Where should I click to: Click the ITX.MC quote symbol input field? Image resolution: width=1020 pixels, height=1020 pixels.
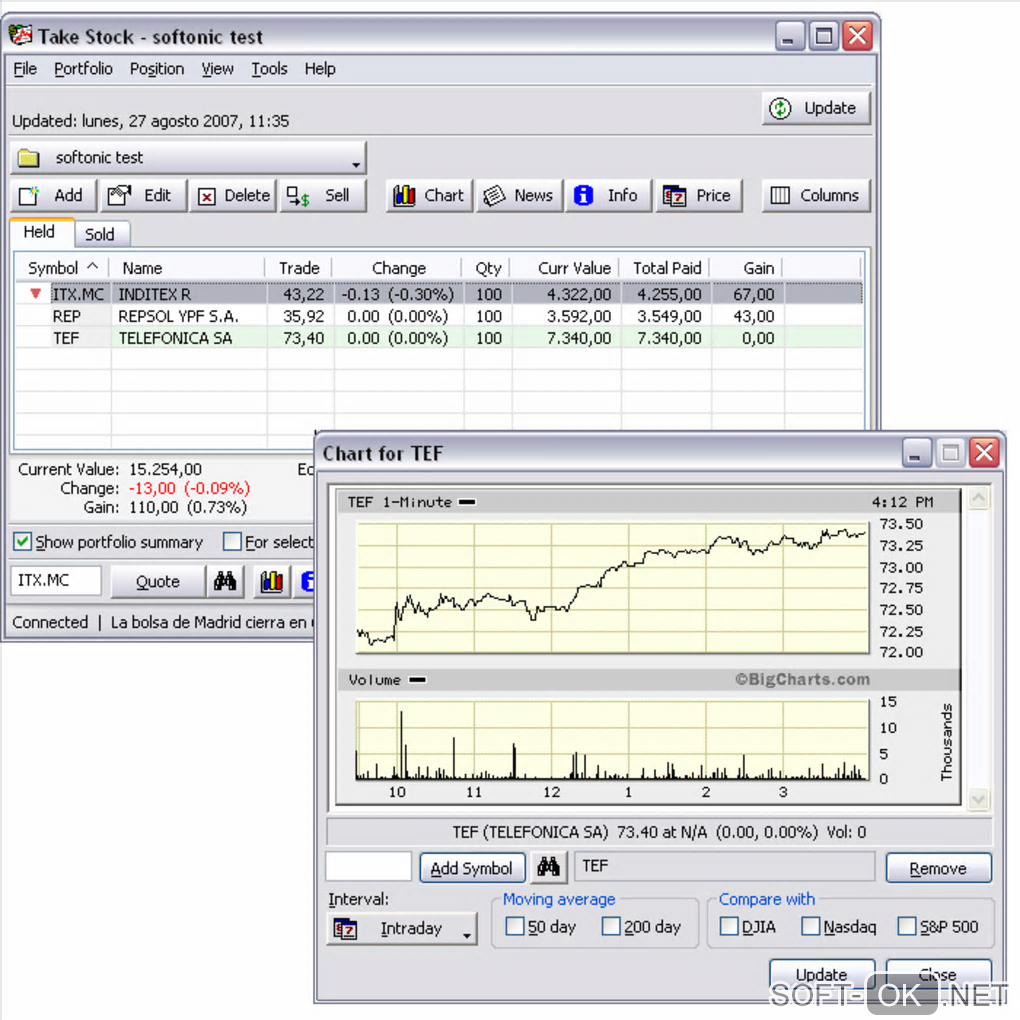tap(57, 580)
